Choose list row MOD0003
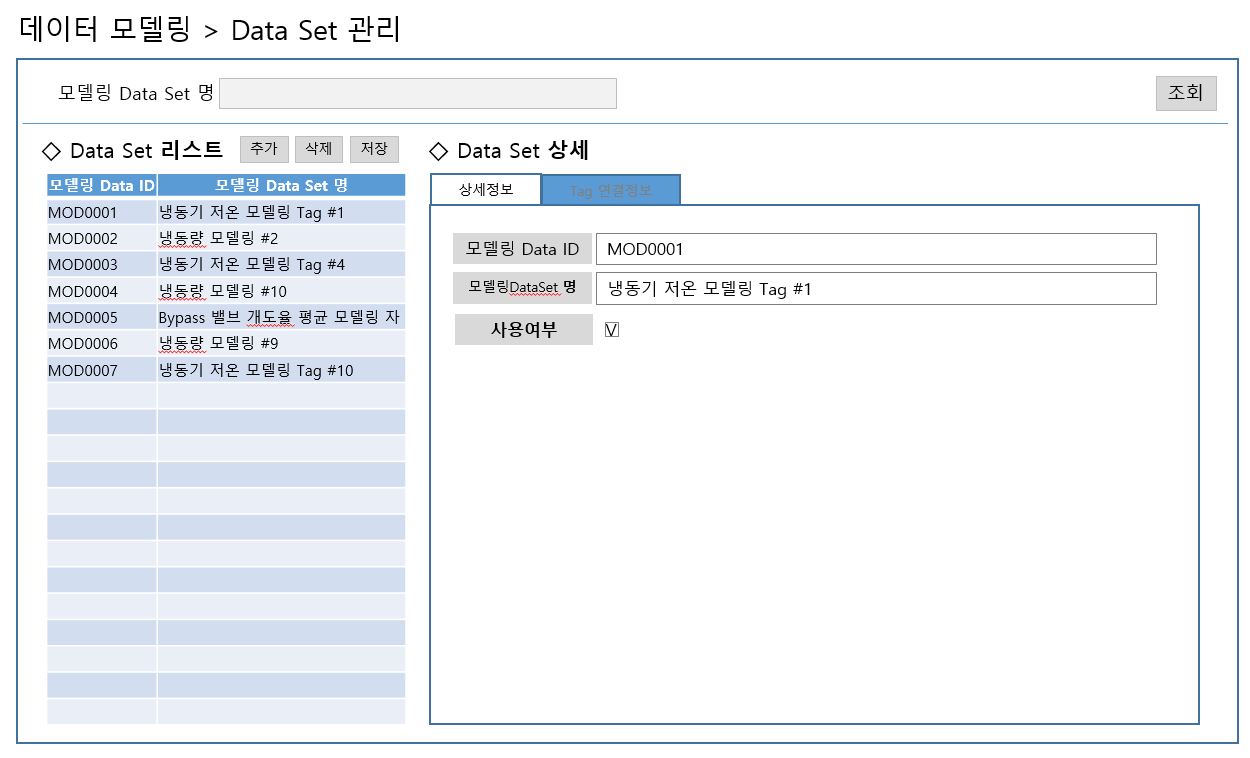This screenshot has height=758, width=1250. [x=225, y=265]
